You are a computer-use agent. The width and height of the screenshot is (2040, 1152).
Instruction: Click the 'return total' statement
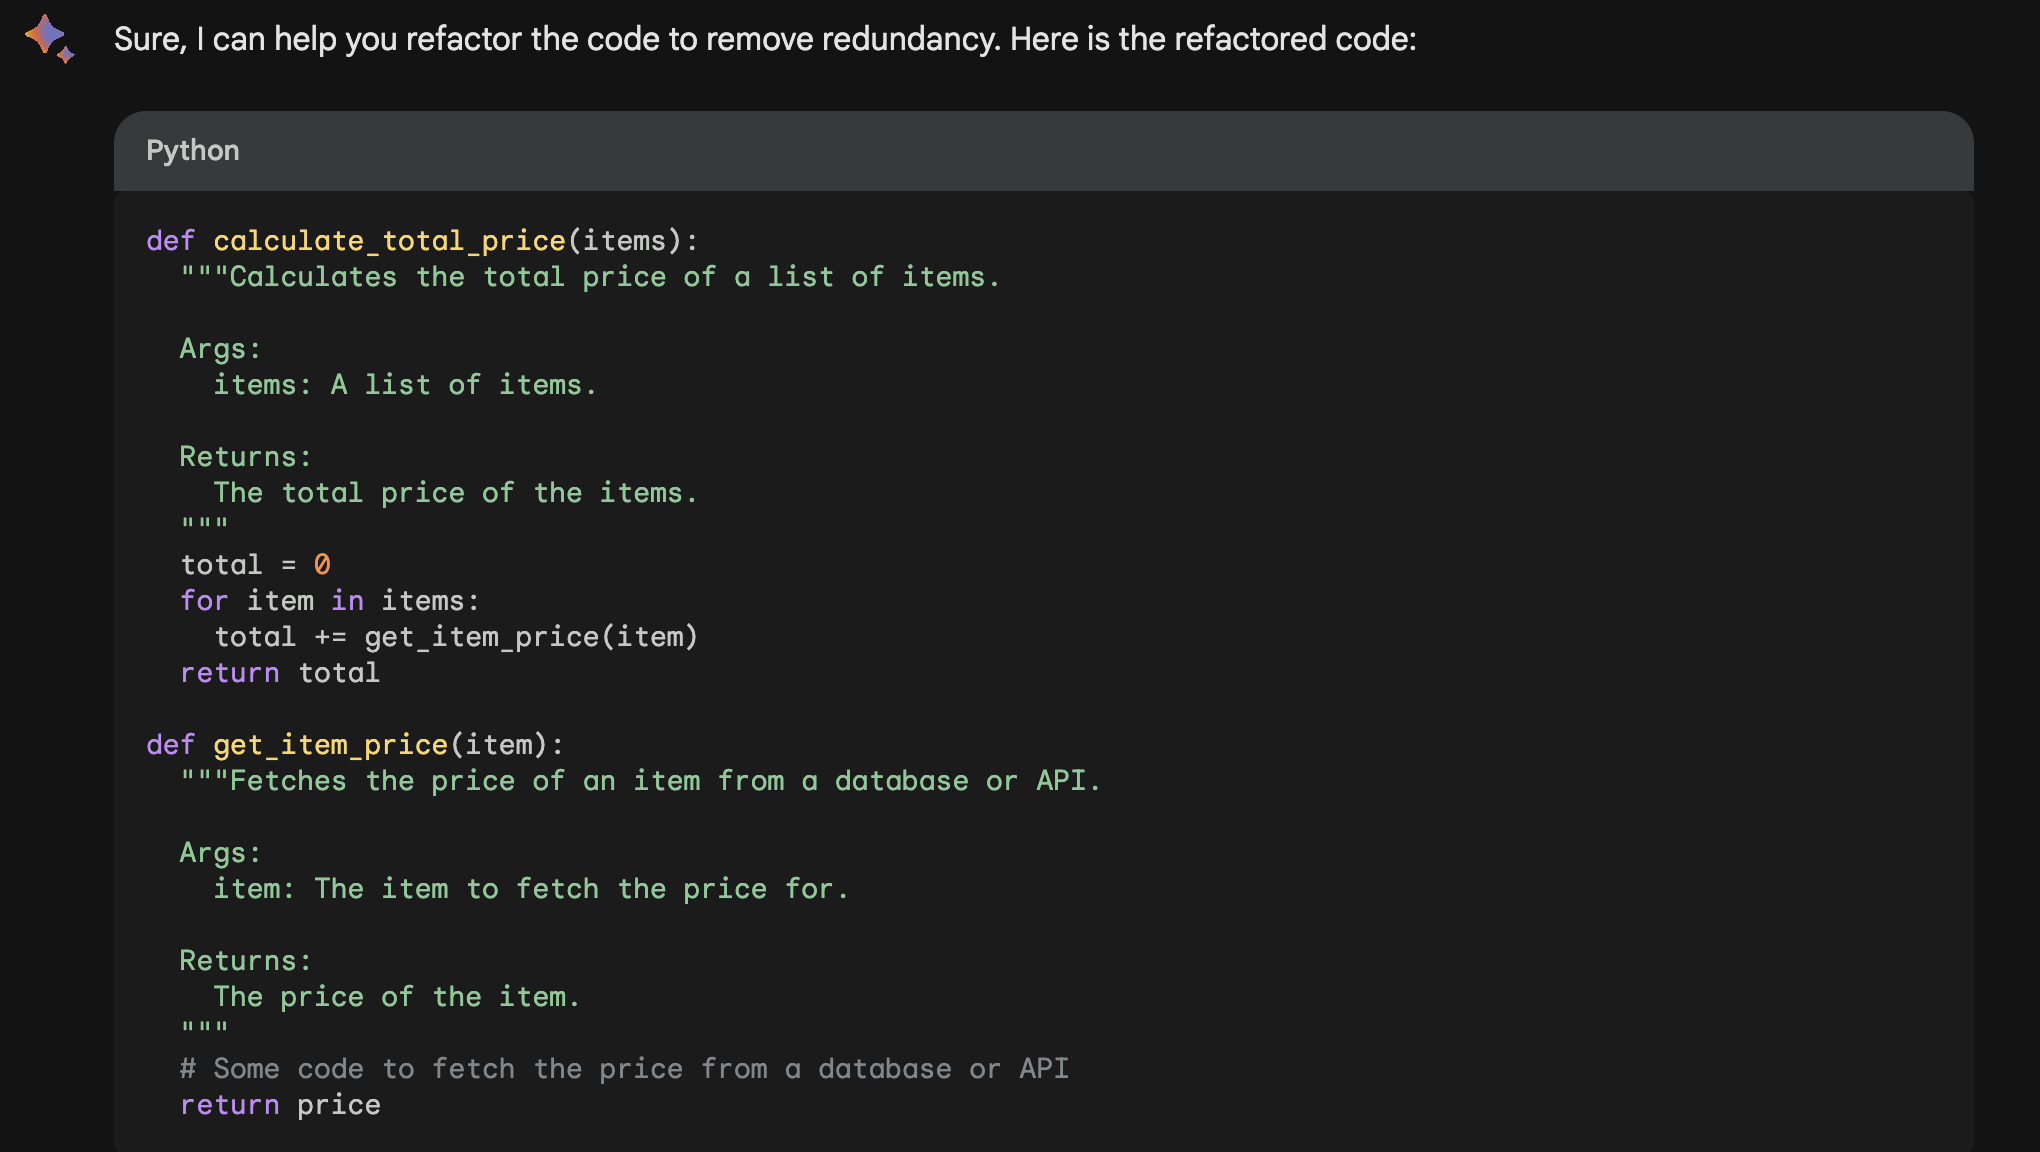(x=280, y=673)
